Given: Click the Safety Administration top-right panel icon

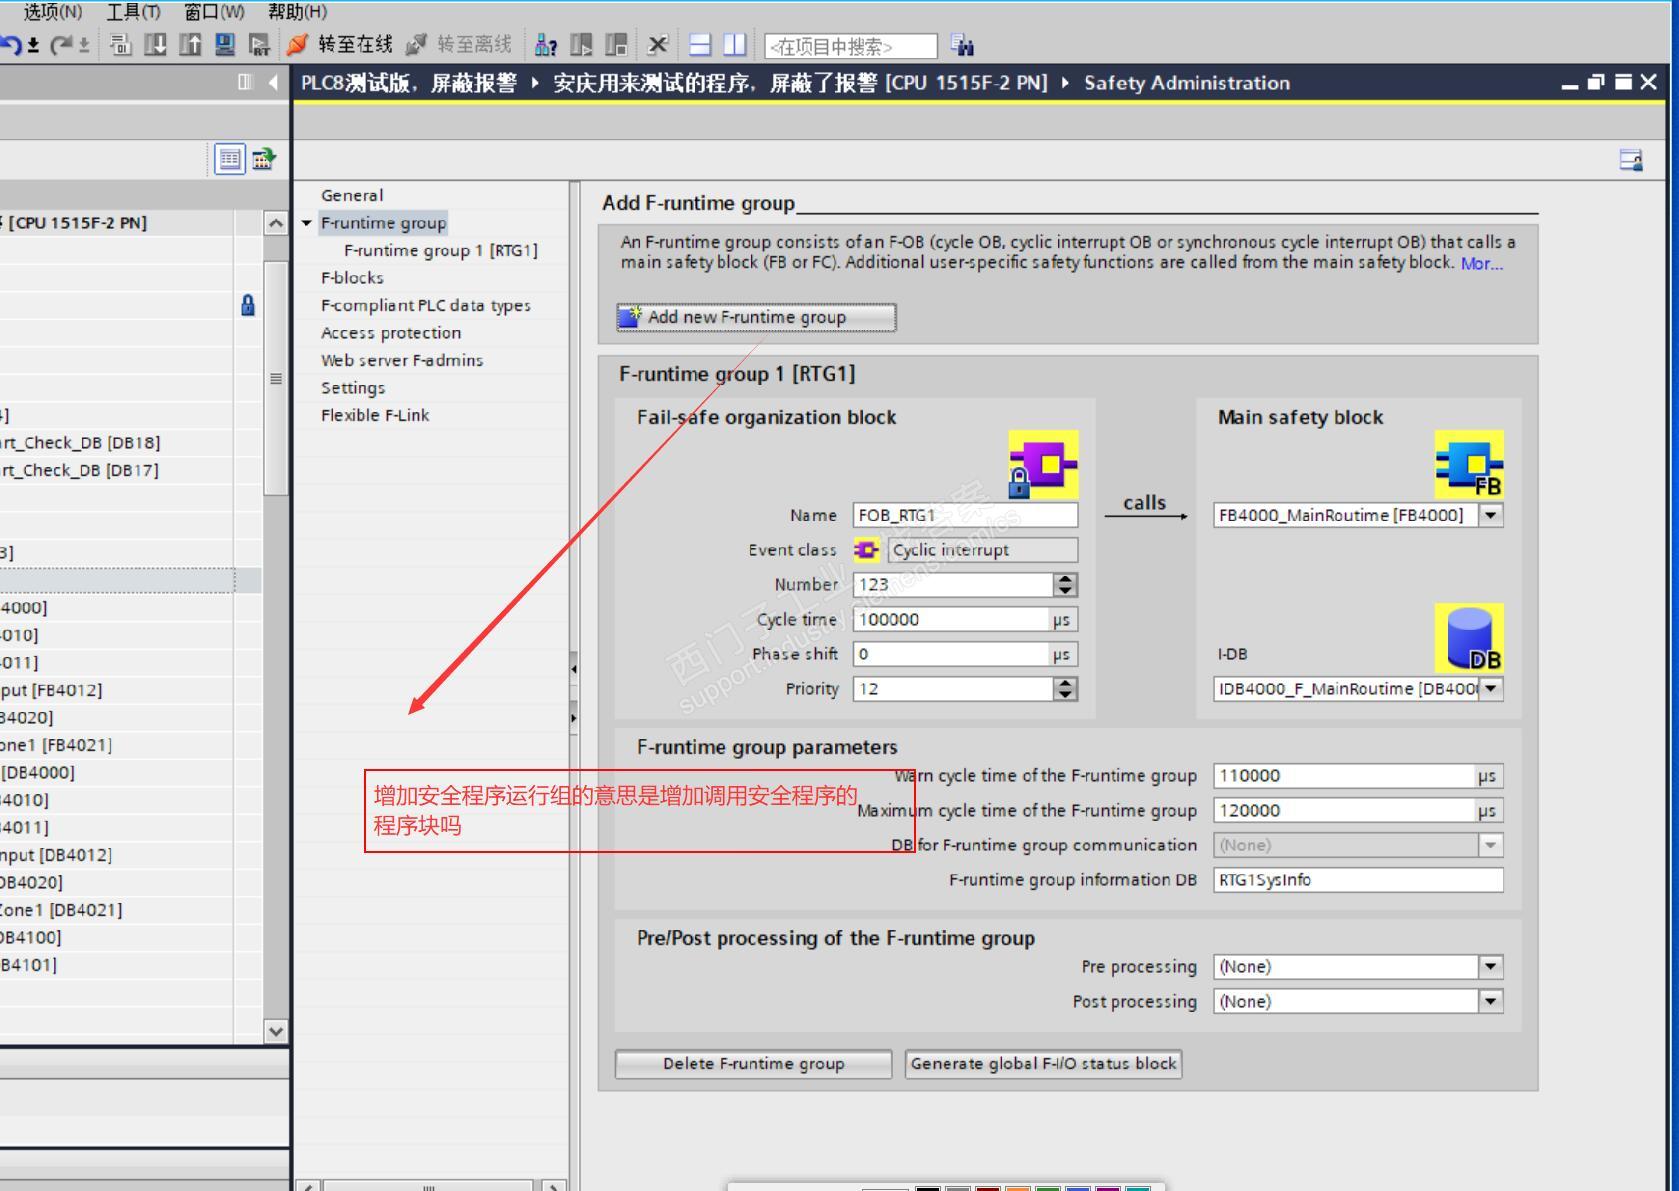Looking at the screenshot, I should (1631, 160).
